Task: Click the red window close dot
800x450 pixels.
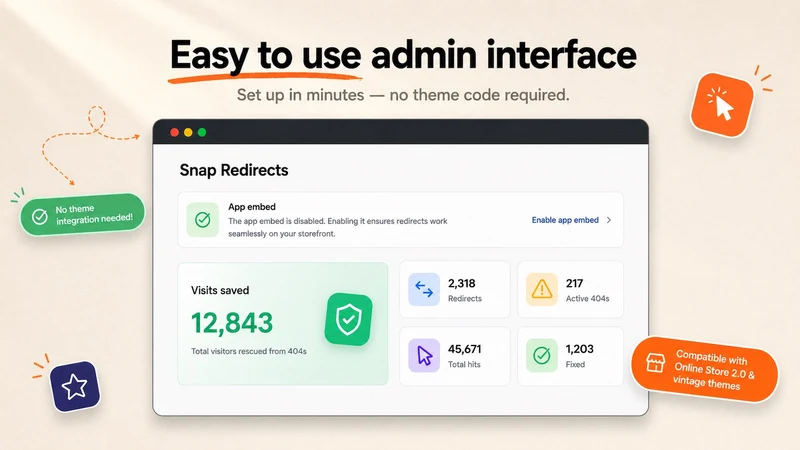Action: (x=174, y=133)
